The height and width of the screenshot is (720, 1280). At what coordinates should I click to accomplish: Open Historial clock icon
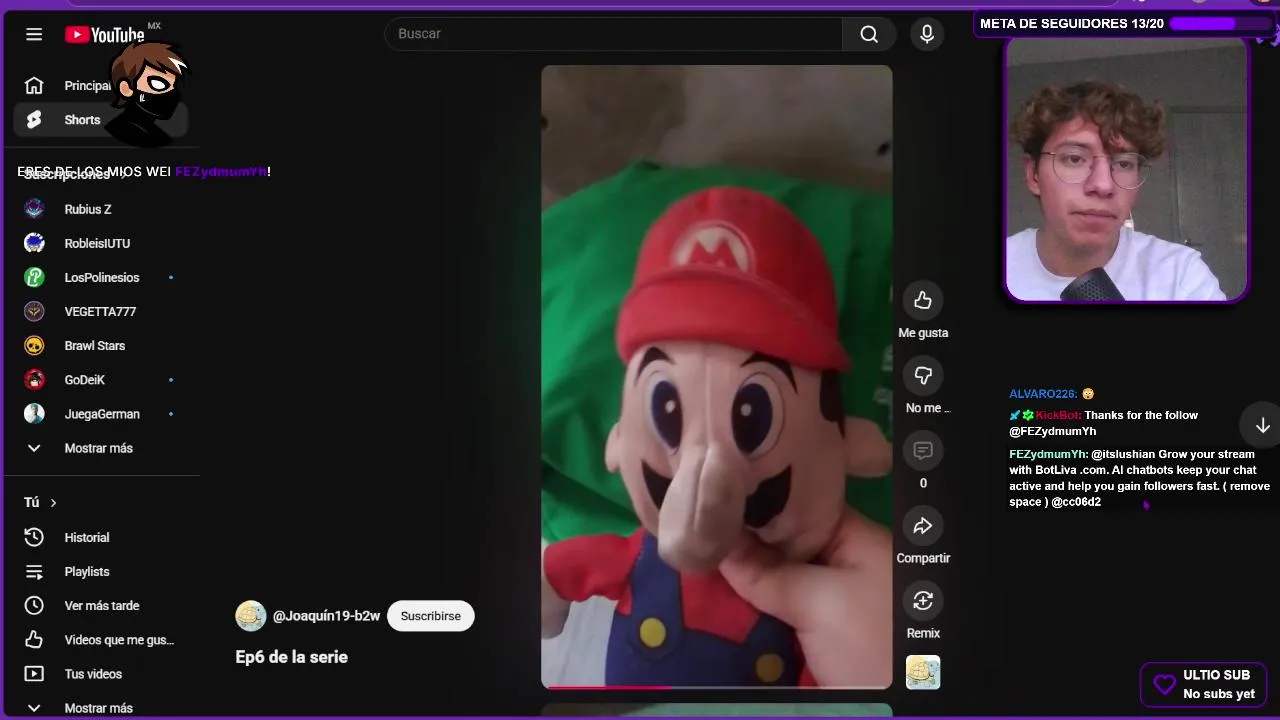pyautogui.click(x=34, y=537)
